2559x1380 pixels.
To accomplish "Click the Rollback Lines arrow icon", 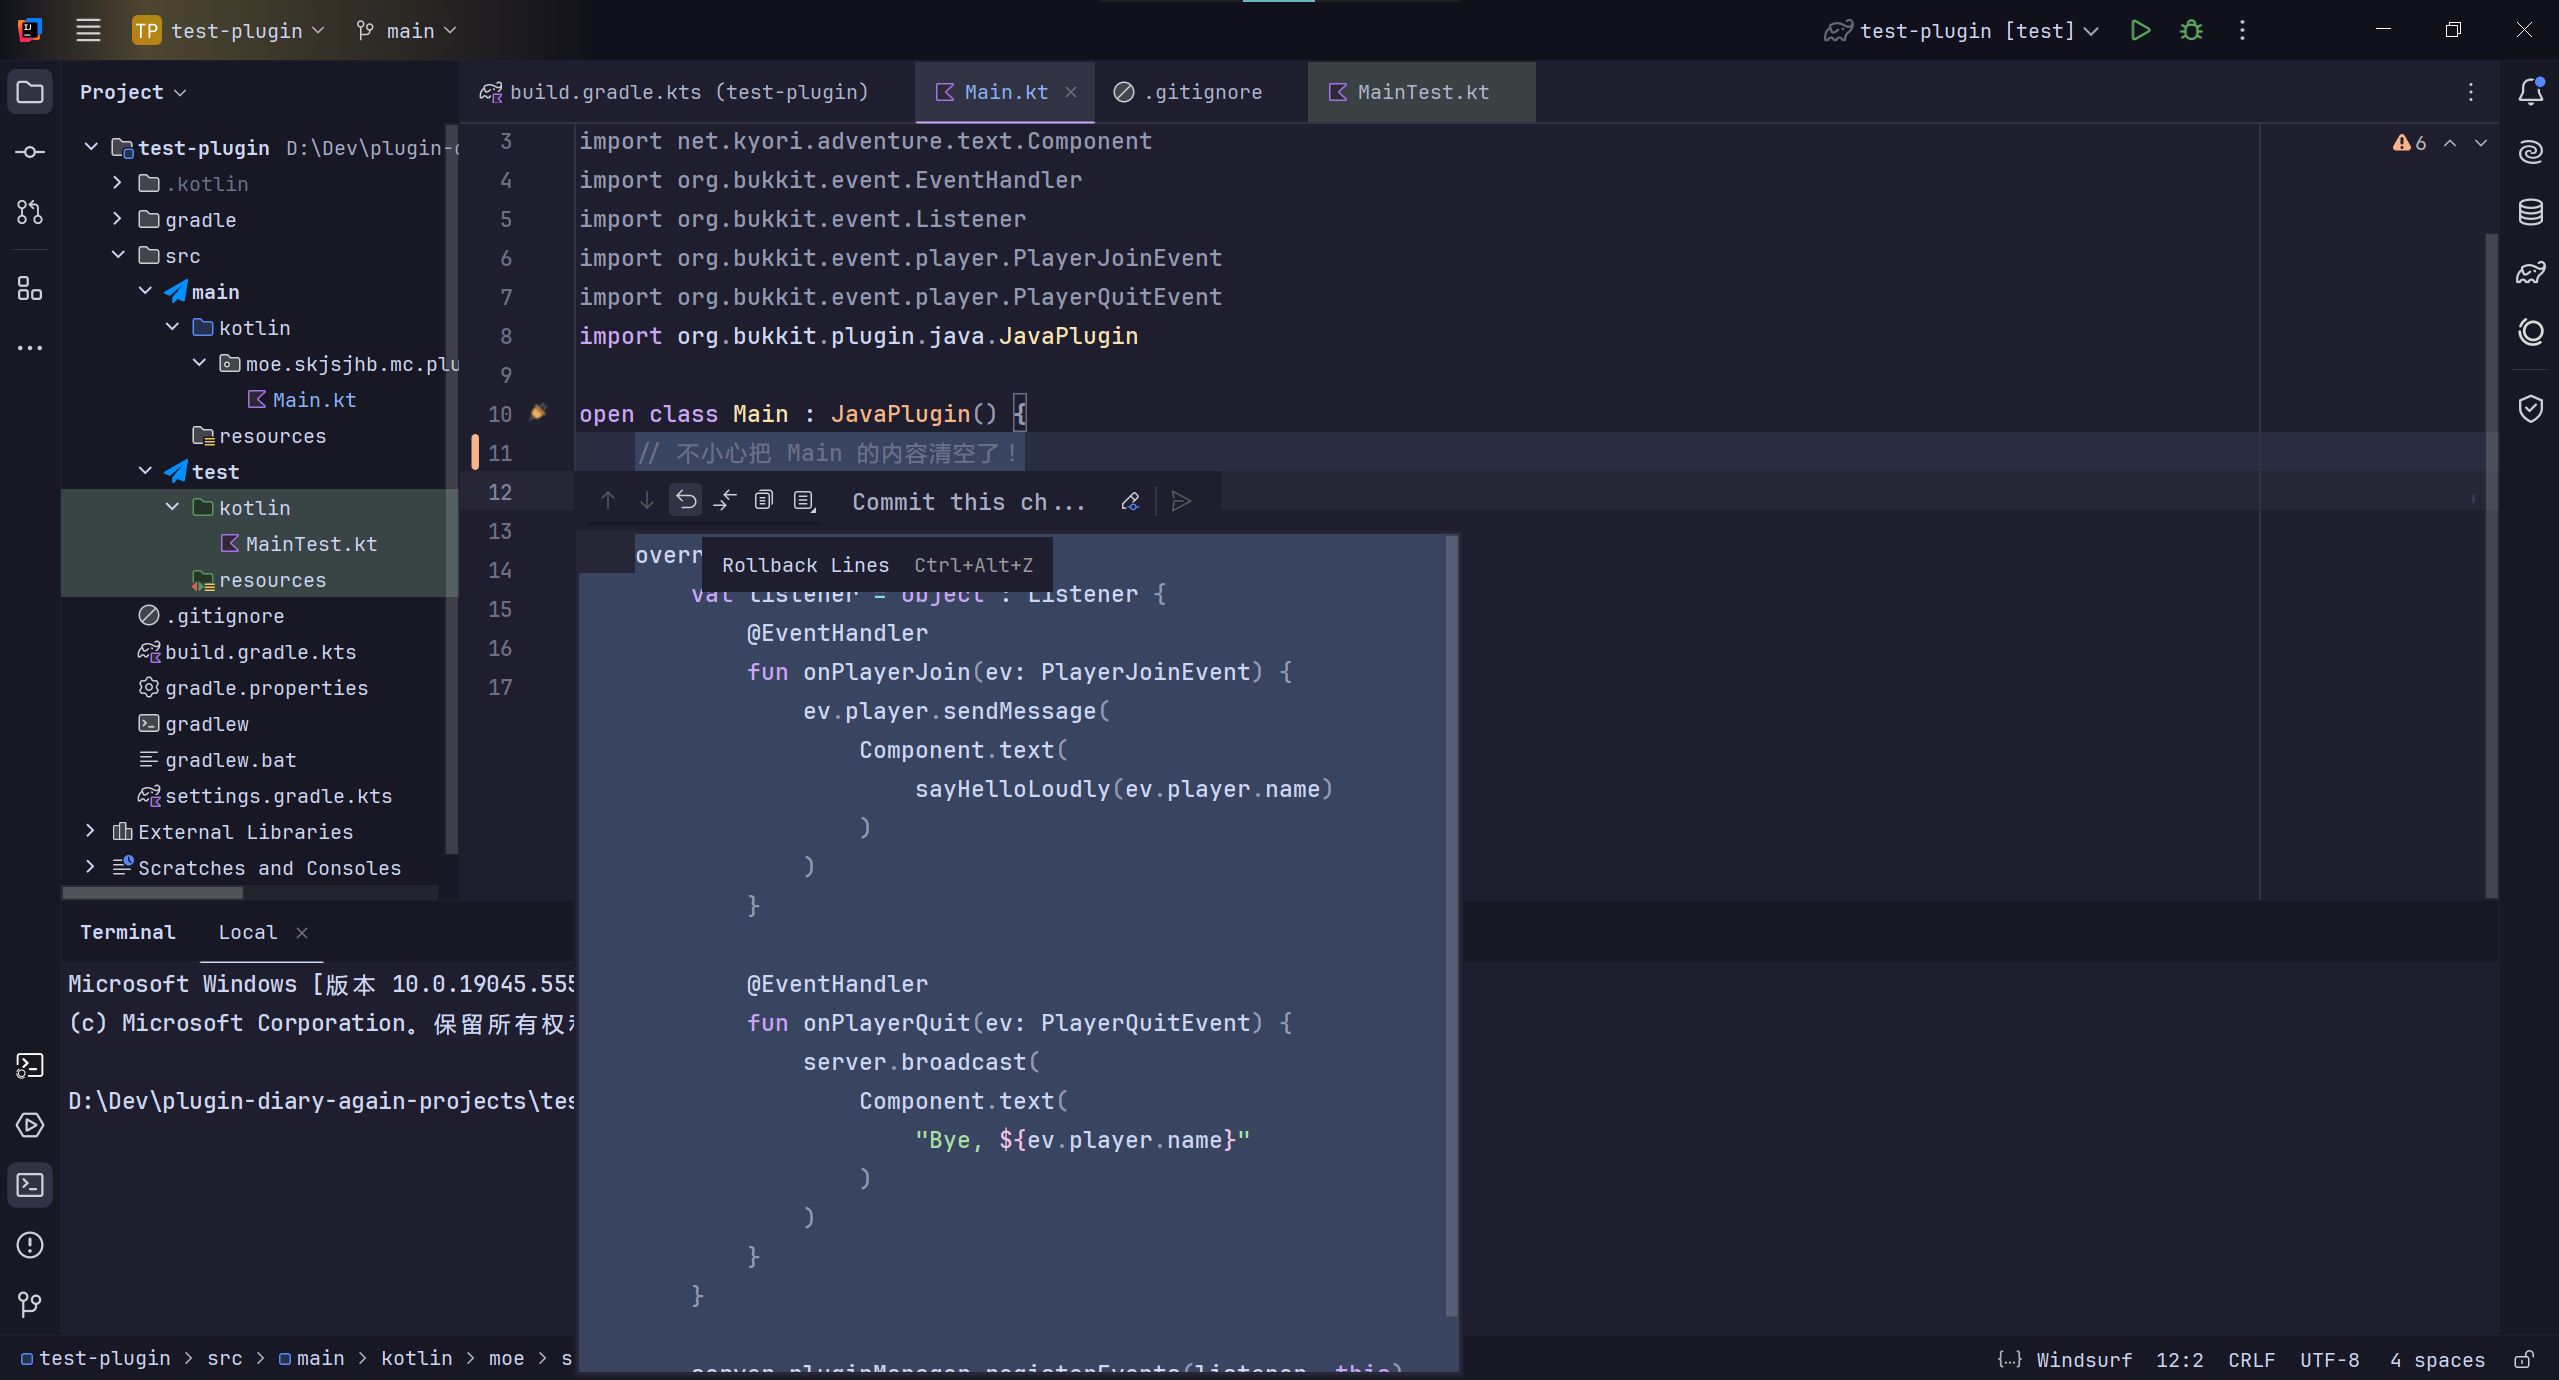I will (686, 500).
